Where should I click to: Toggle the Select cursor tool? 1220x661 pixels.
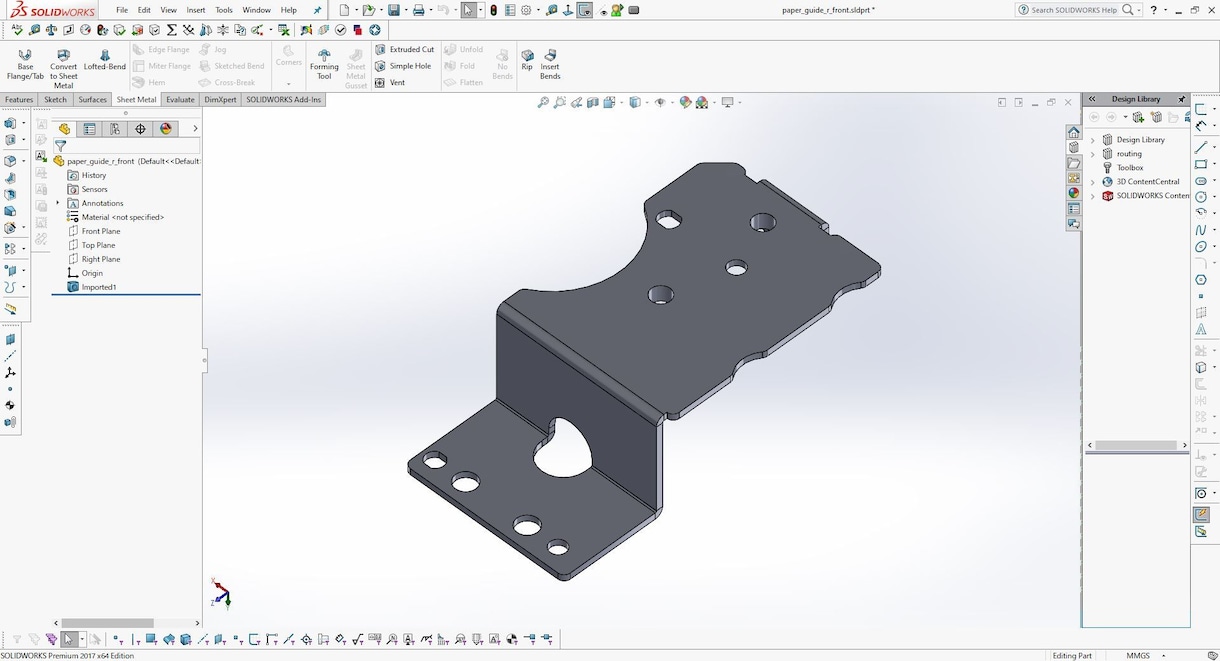click(469, 10)
